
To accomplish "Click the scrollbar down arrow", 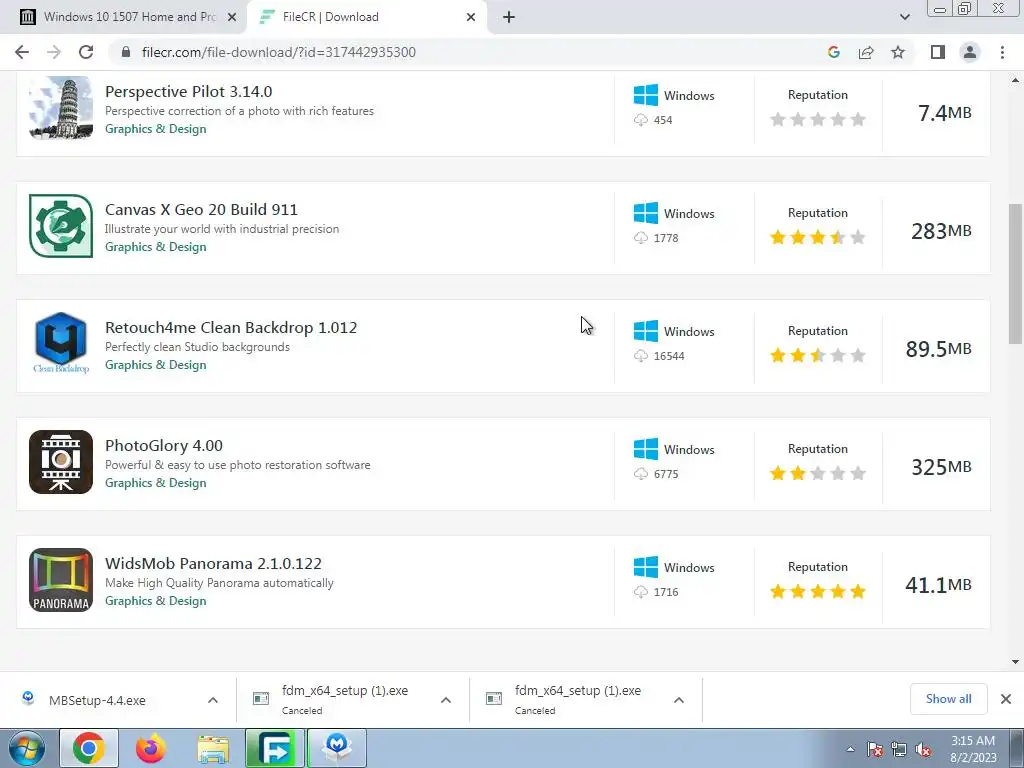I will [x=1016, y=662].
